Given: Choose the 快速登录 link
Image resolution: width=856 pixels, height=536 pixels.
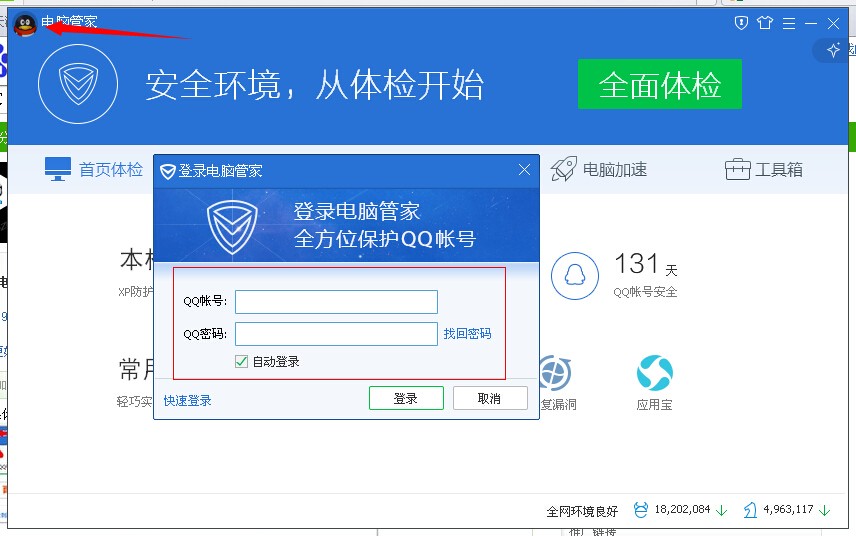Looking at the screenshot, I should click(187, 401).
